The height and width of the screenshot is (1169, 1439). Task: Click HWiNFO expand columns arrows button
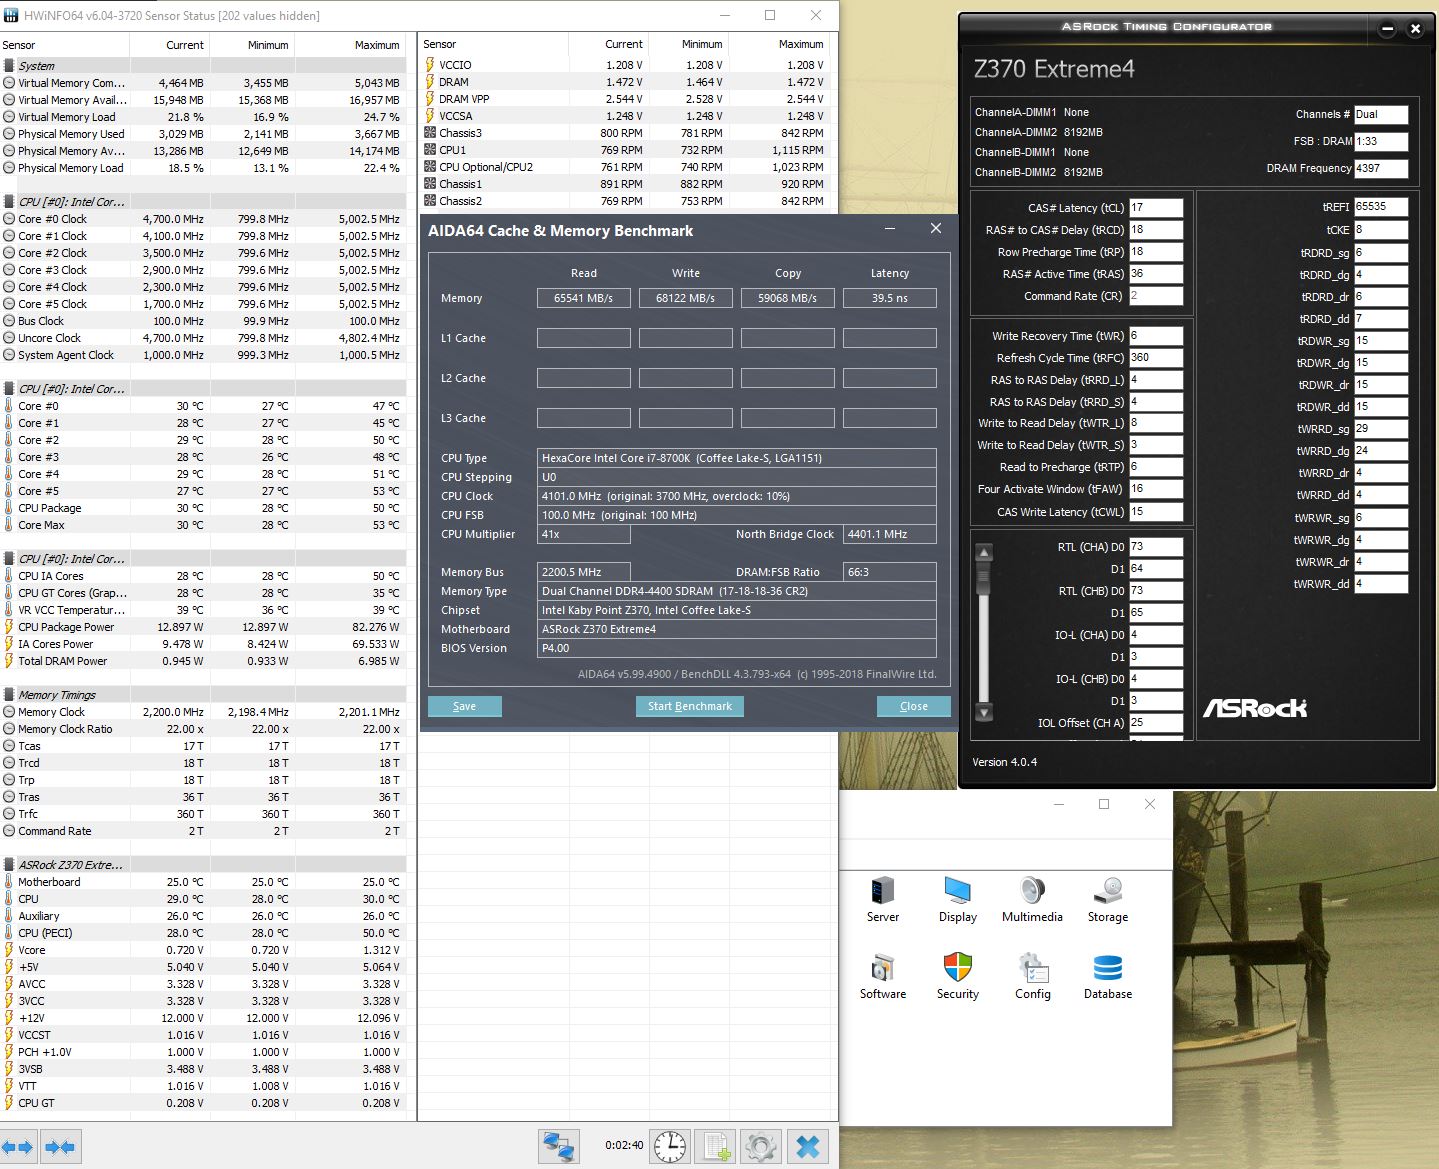pyautogui.click(x=18, y=1146)
